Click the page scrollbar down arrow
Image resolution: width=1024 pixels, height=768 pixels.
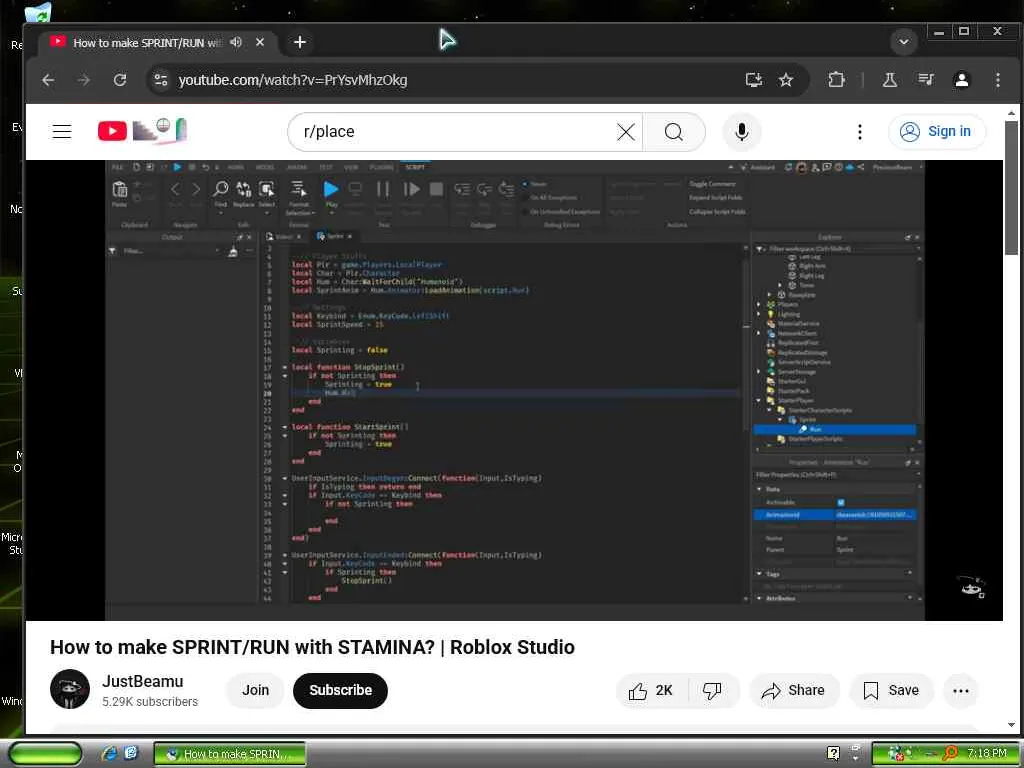(1012, 725)
